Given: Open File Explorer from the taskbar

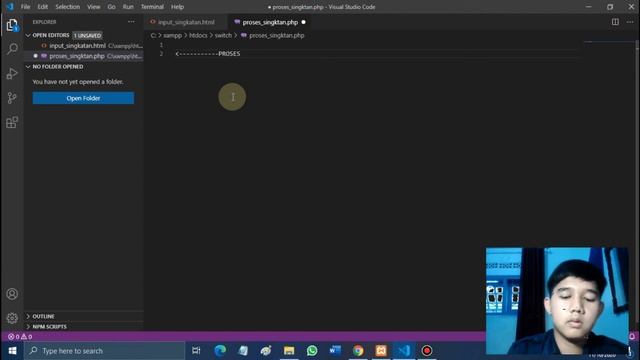Looking at the screenshot, I should coord(289,351).
